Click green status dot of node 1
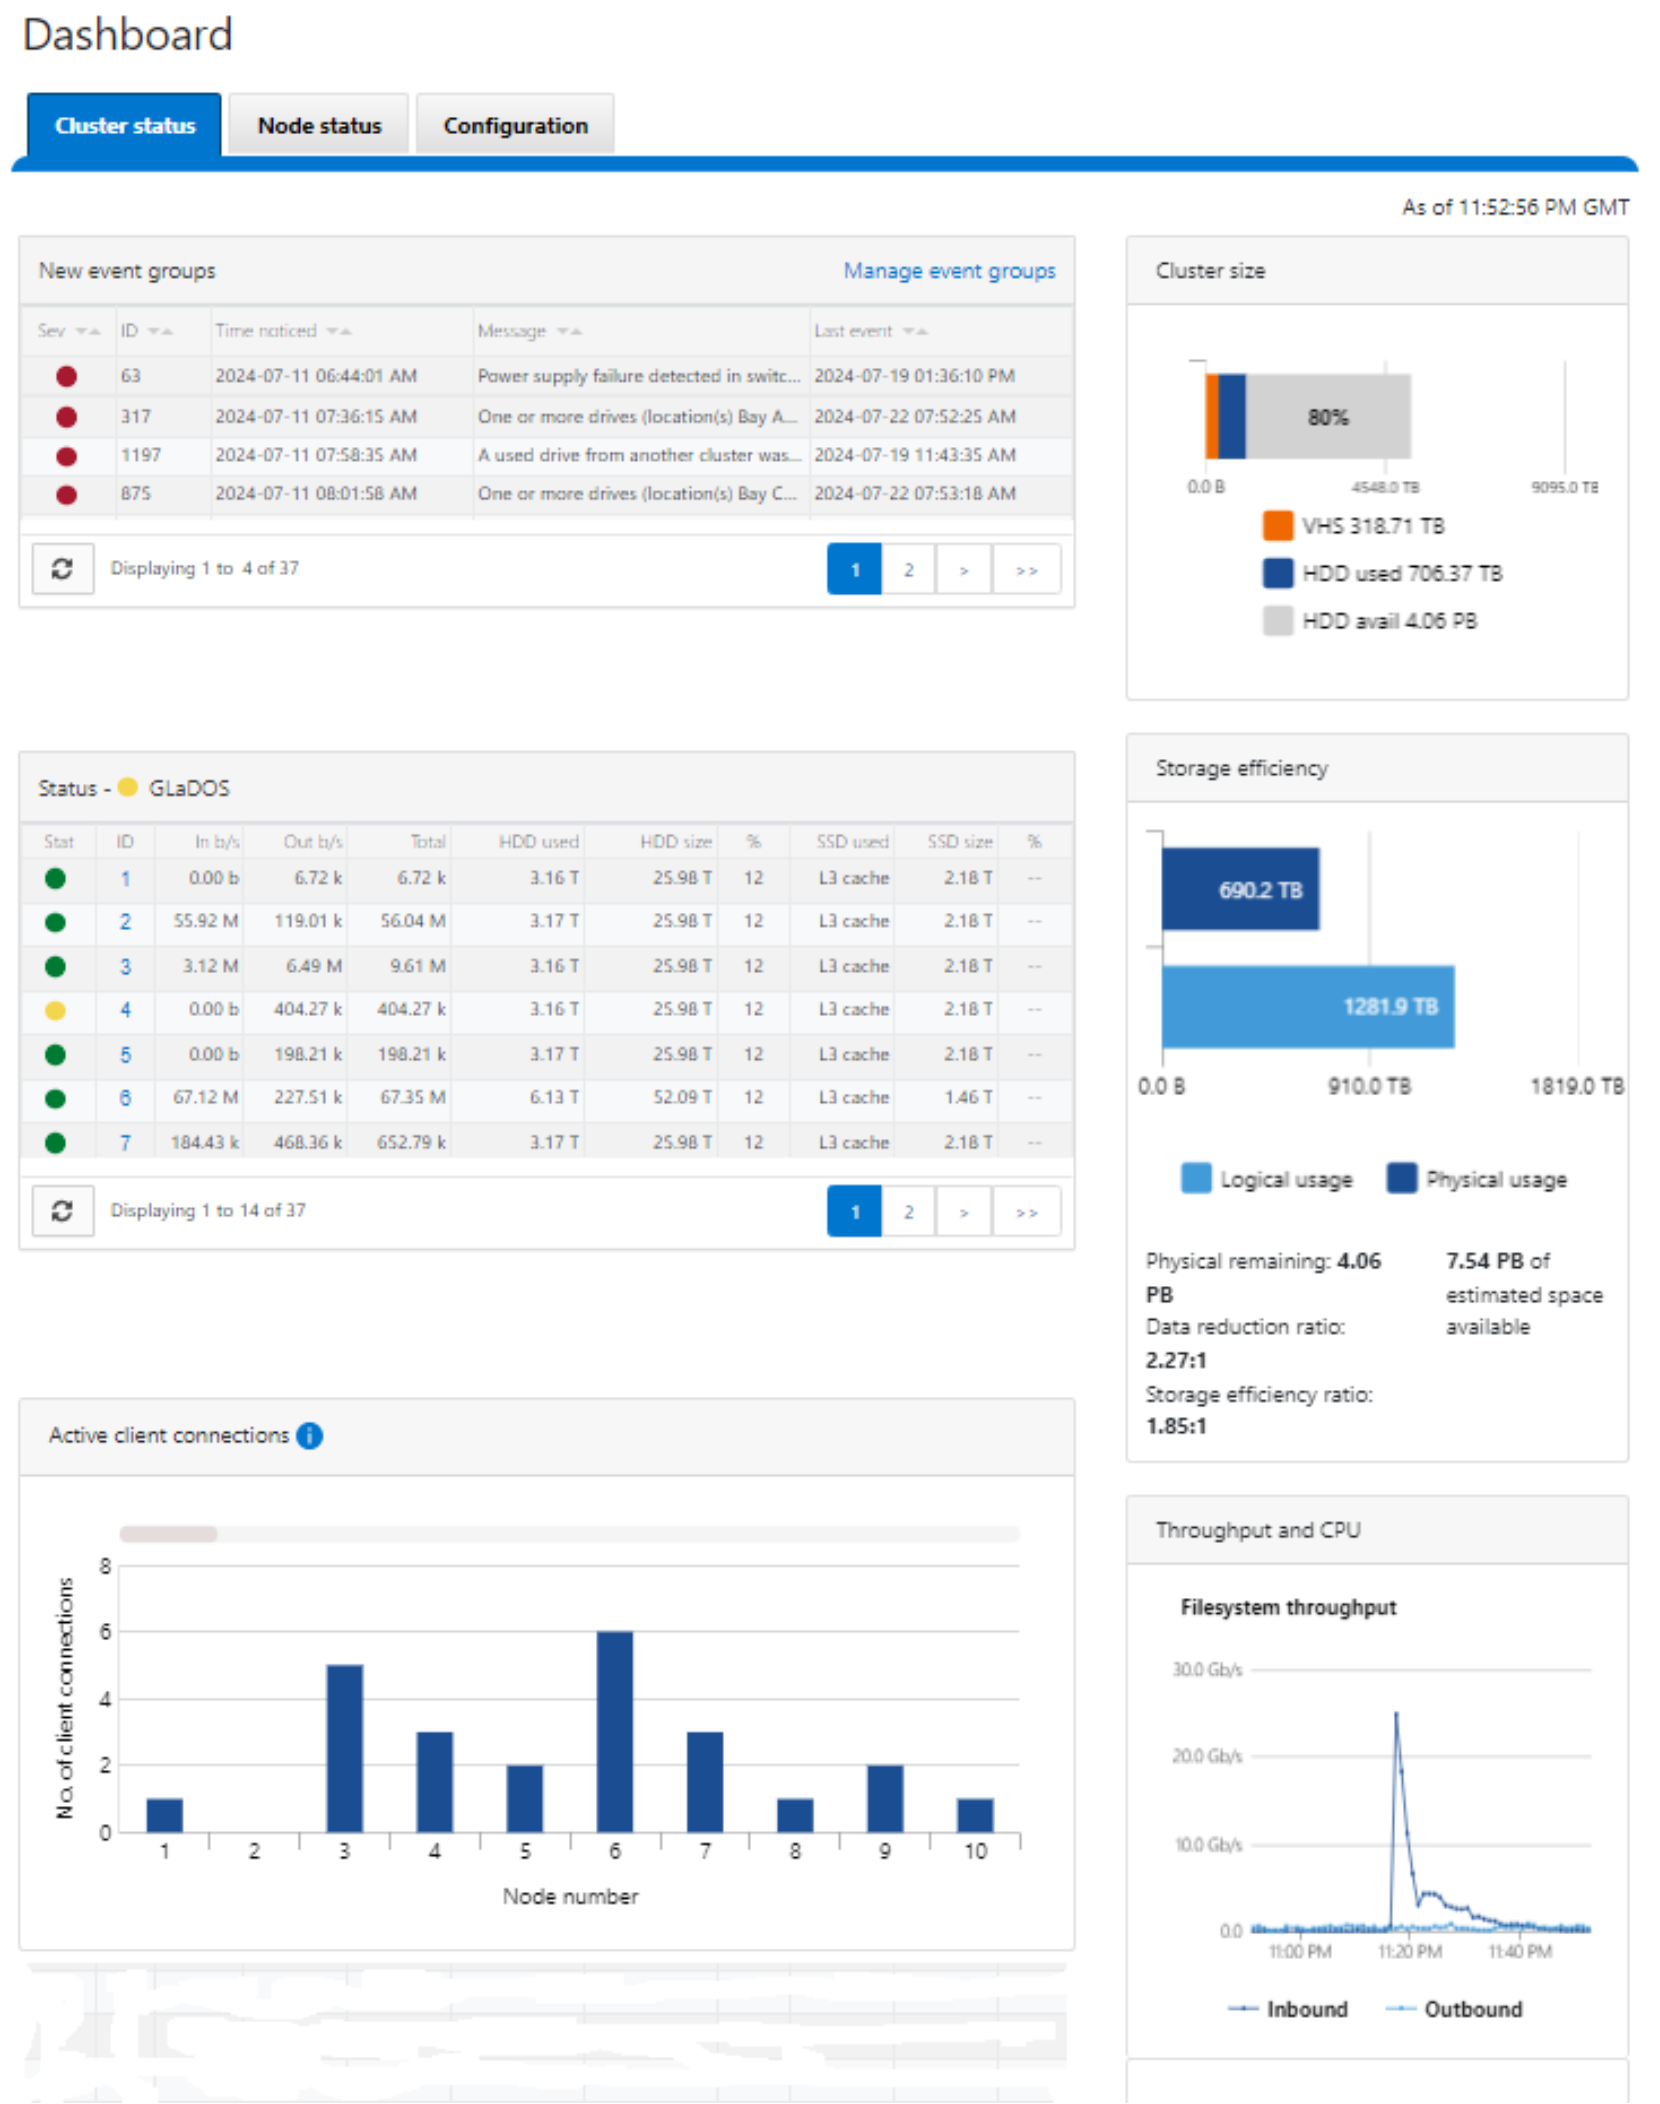This screenshot has height=2104, width=1660. [56, 878]
